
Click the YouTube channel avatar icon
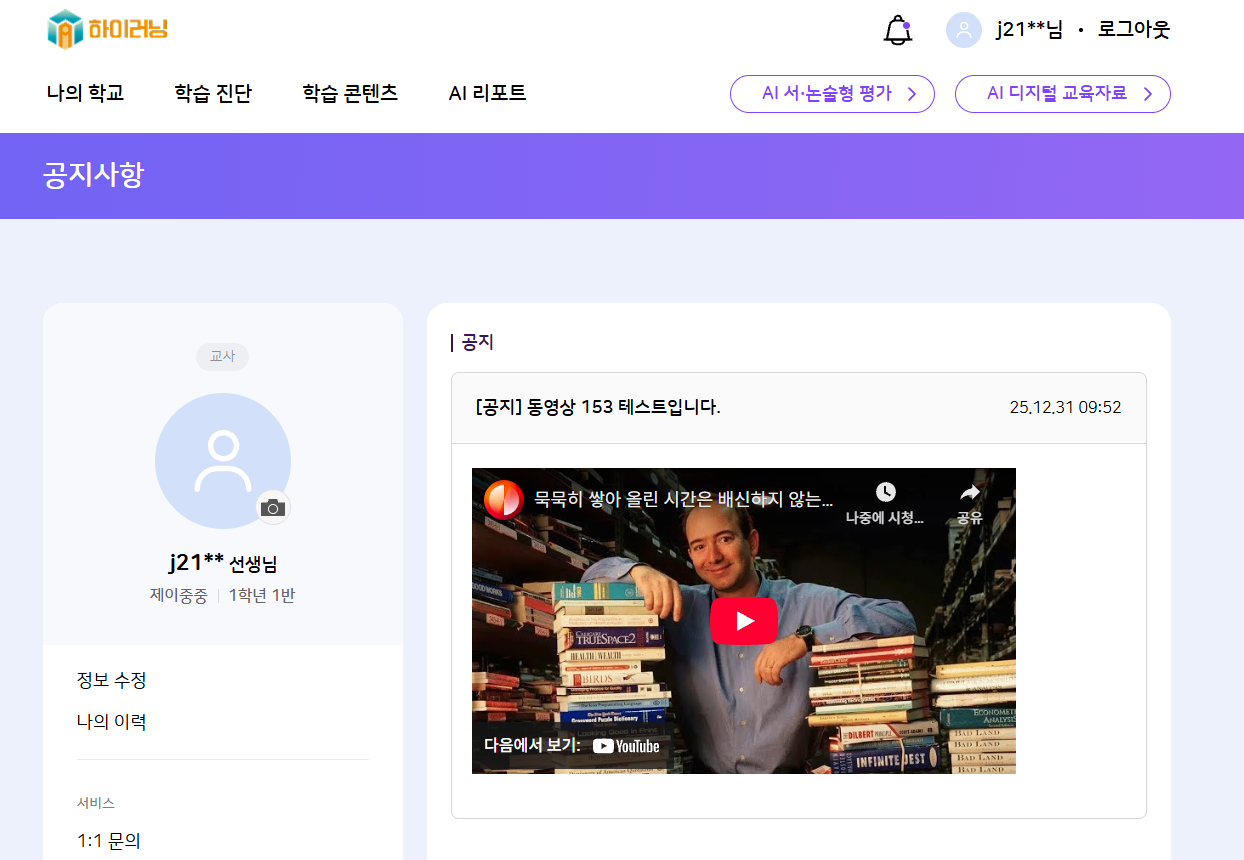(x=503, y=499)
